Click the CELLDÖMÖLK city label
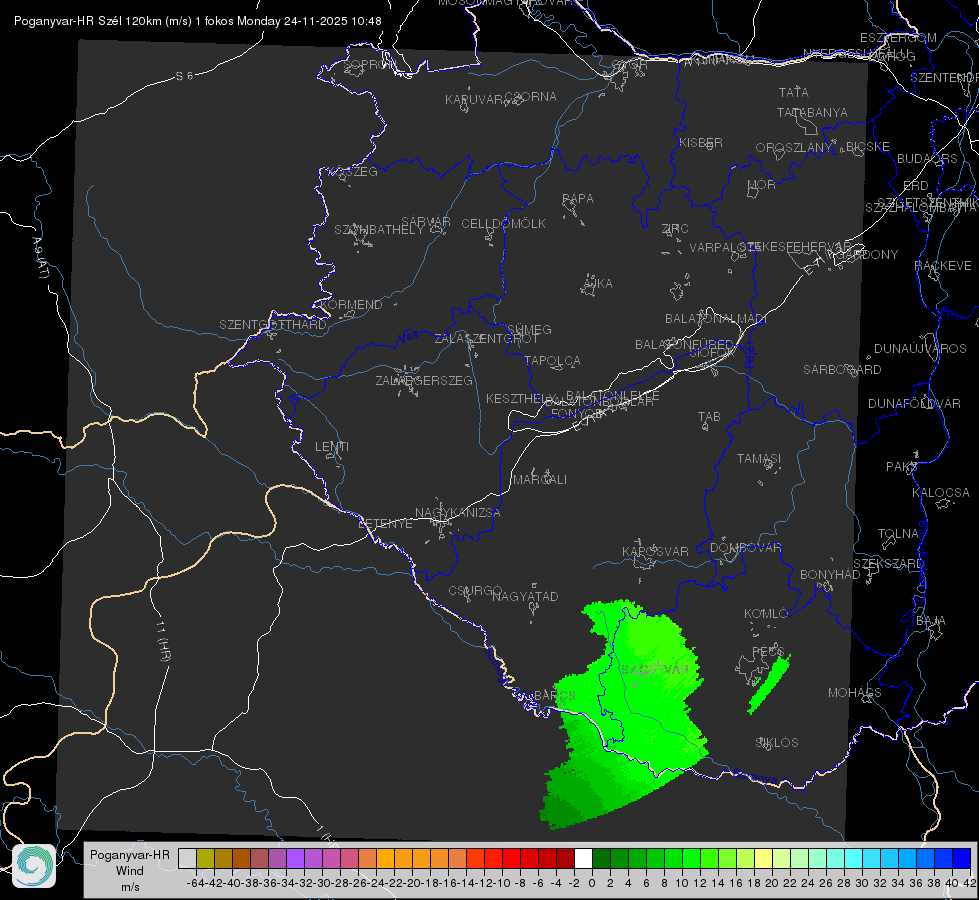This screenshot has width=979, height=900. 503,224
